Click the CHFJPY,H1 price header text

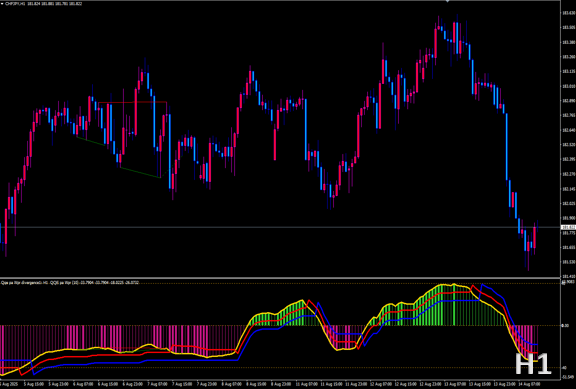click(x=43, y=4)
